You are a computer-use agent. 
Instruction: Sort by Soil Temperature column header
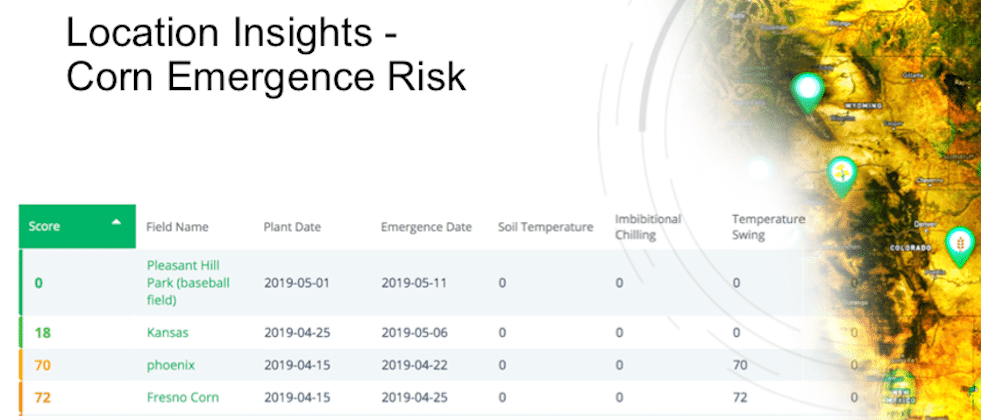pos(546,227)
